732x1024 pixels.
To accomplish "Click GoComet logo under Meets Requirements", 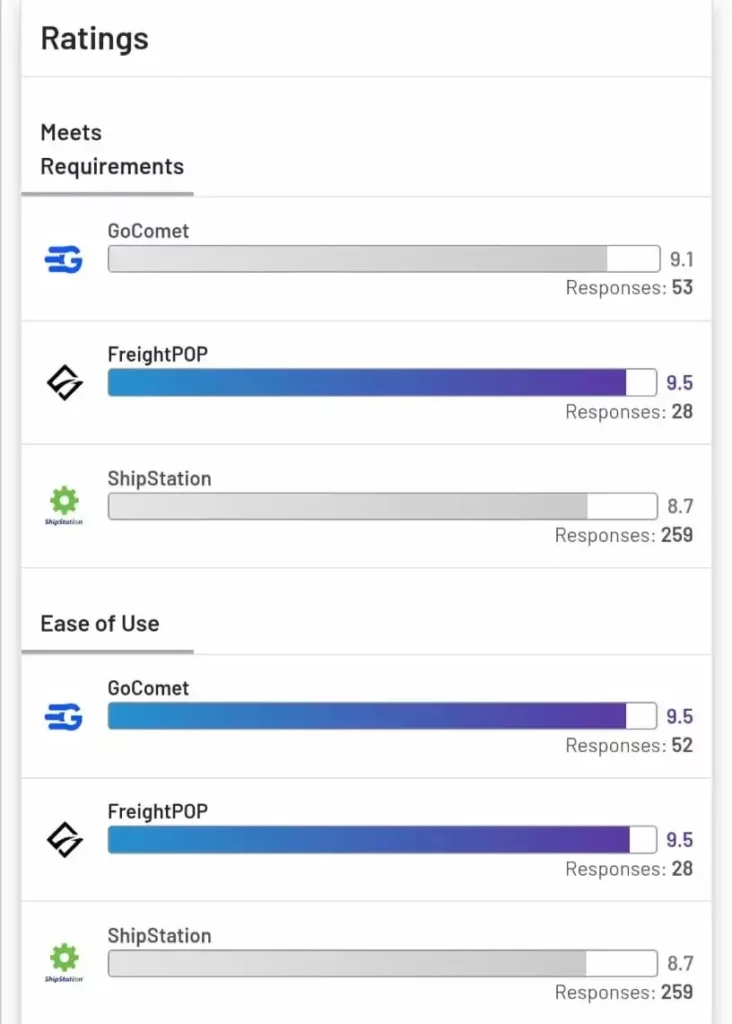I will (63, 259).
